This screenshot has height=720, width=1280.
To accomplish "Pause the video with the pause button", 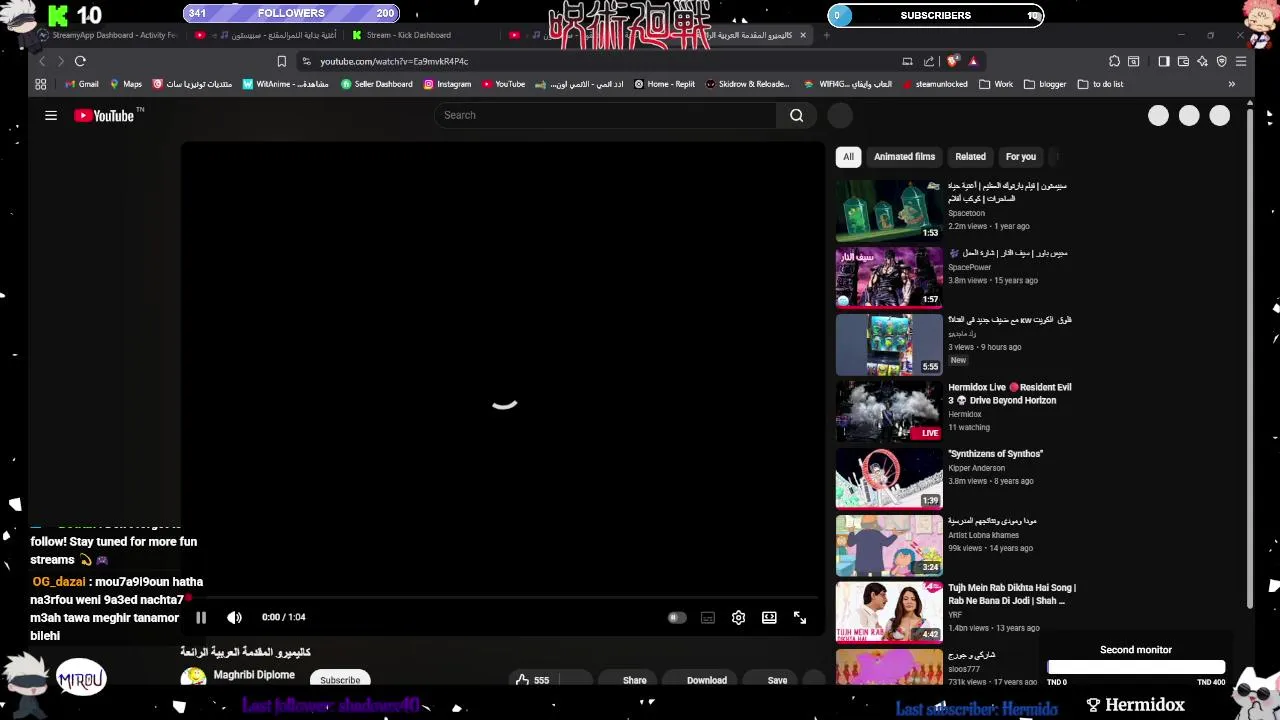I will coord(201,618).
